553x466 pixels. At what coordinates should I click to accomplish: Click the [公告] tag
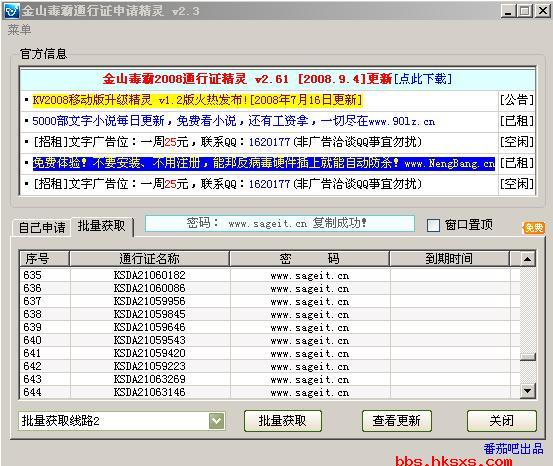tap(517, 100)
